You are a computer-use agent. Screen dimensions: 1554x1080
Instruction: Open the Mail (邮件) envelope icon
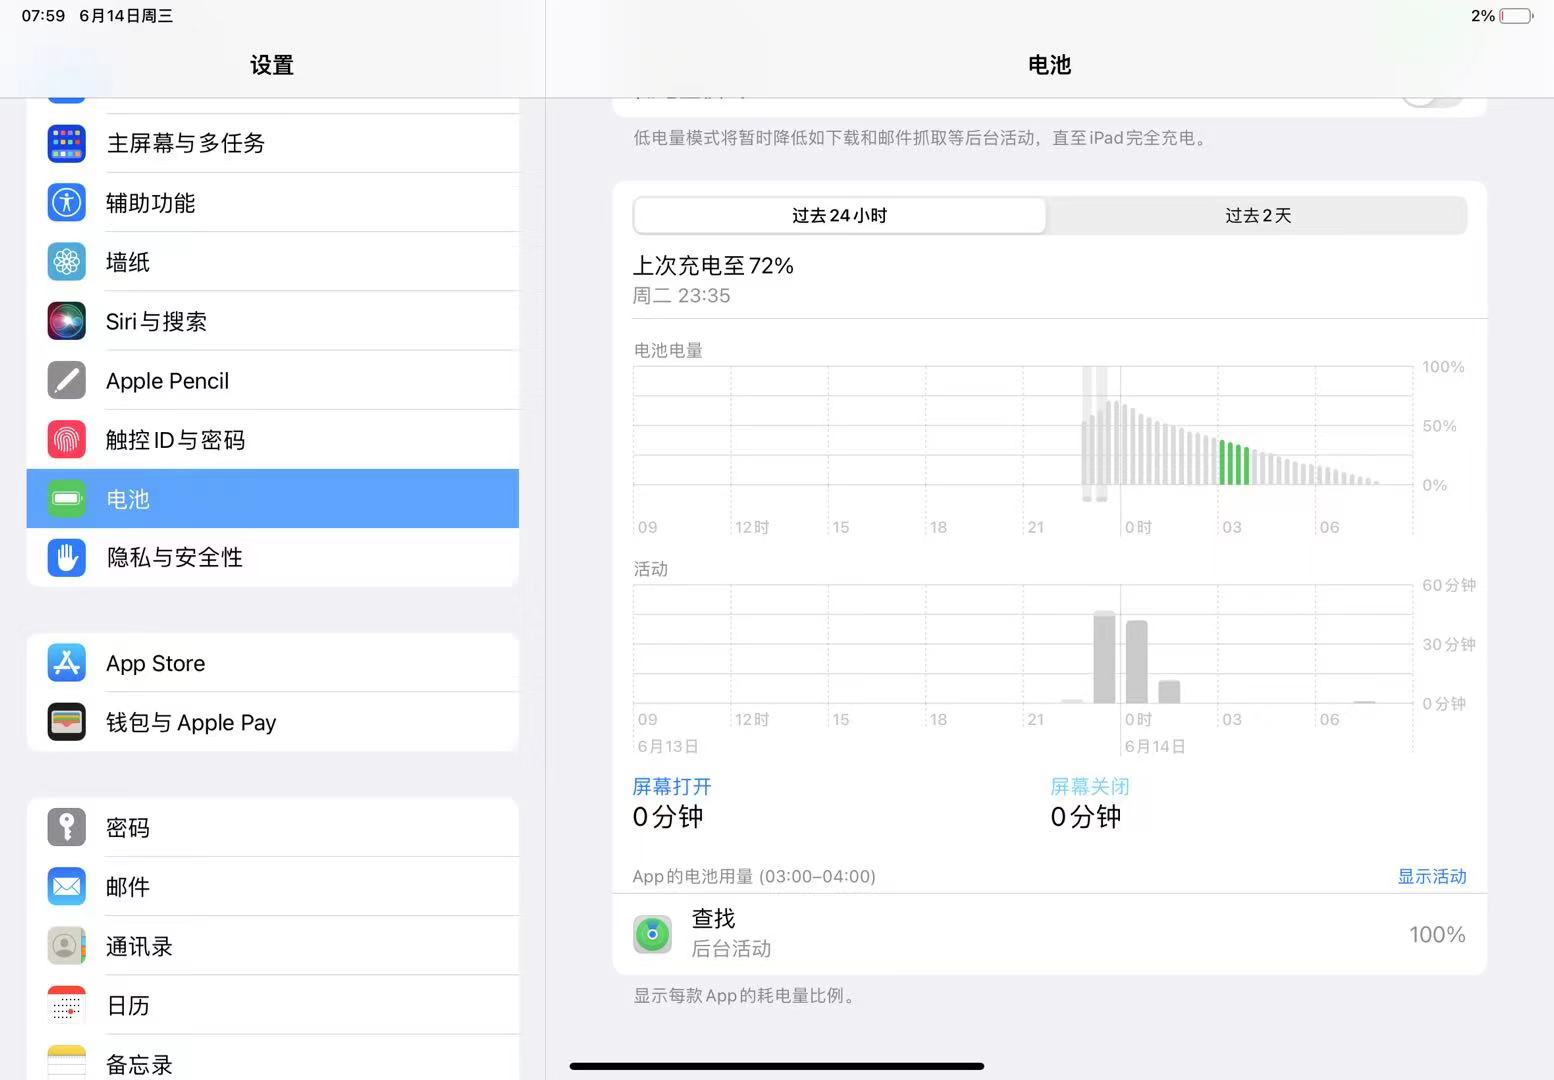[x=67, y=887]
